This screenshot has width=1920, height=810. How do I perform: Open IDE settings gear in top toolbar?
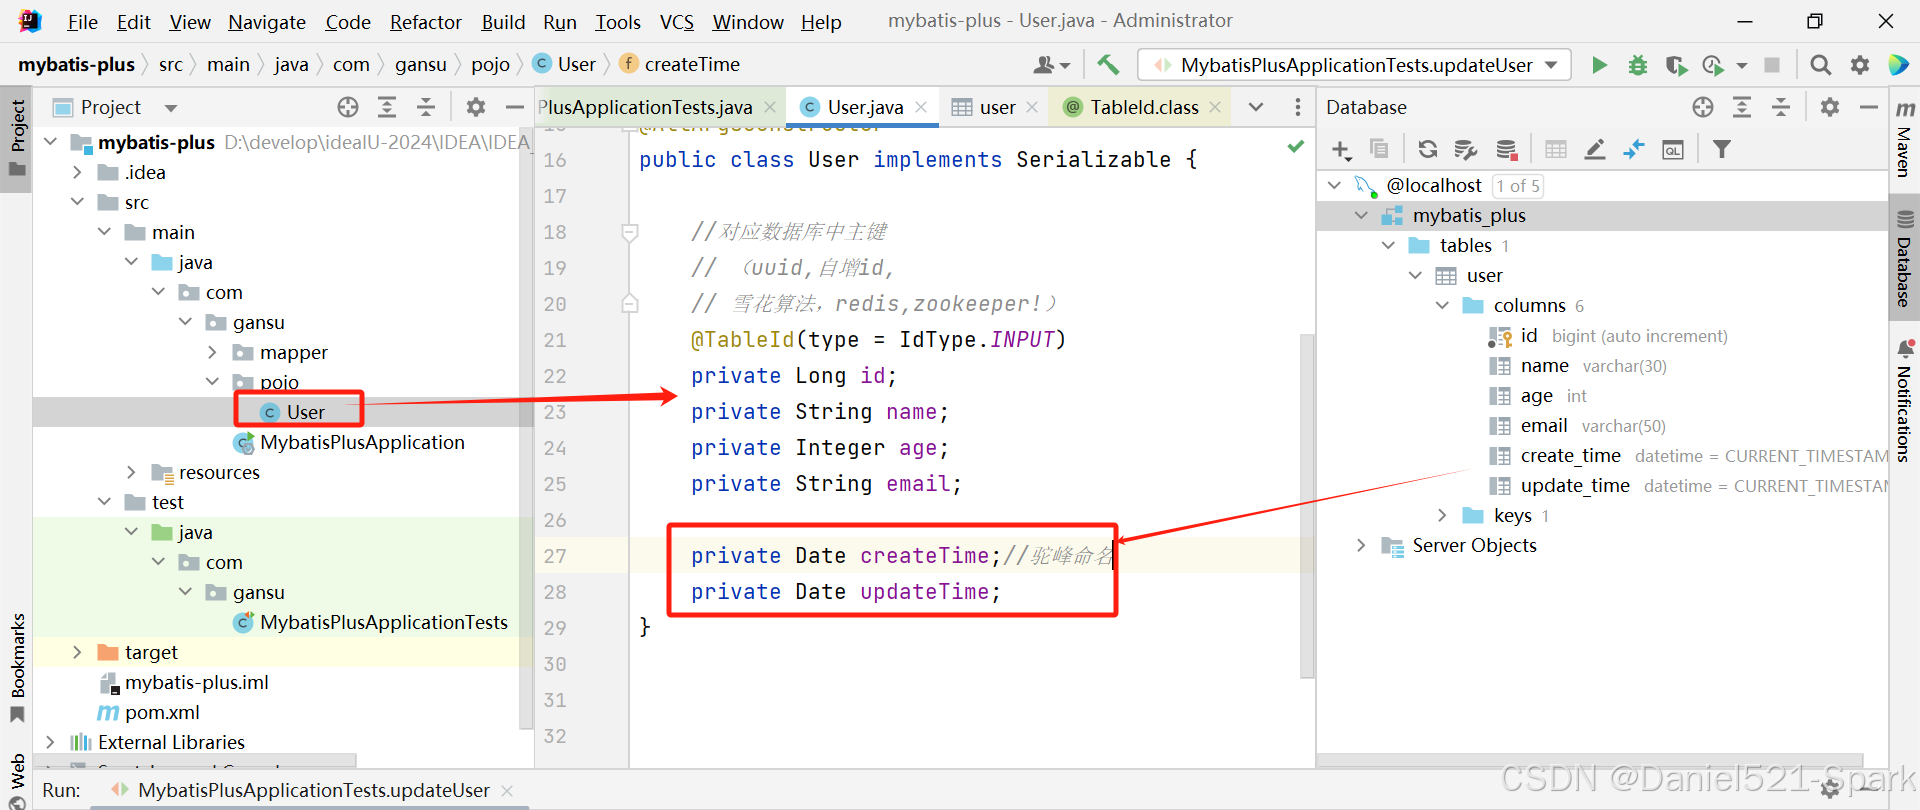click(1860, 65)
